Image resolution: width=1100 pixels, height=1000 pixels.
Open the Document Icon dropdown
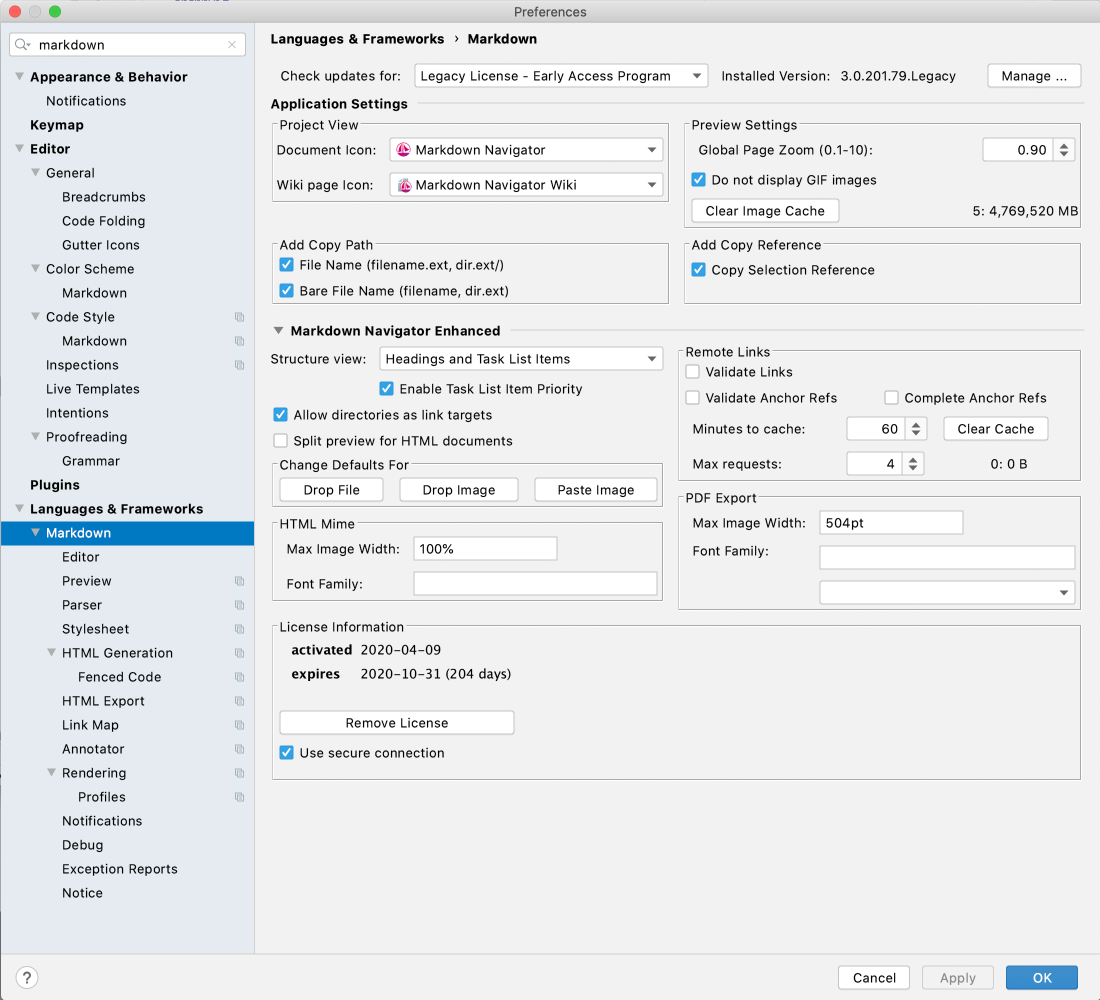[526, 149]
